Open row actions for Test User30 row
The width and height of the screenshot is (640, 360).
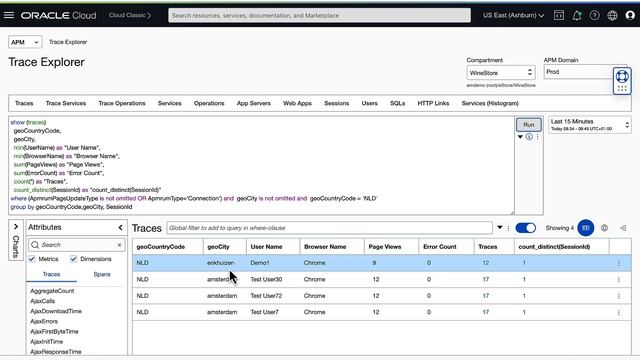(x=619, y=280)
